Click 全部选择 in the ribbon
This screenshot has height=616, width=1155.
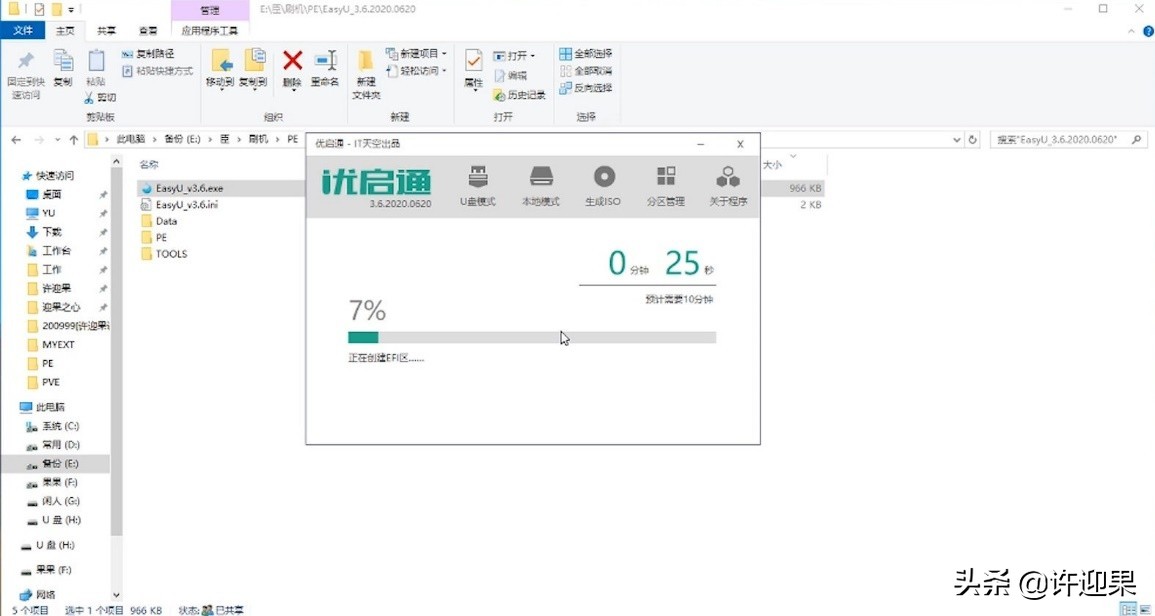pos(586,54)
